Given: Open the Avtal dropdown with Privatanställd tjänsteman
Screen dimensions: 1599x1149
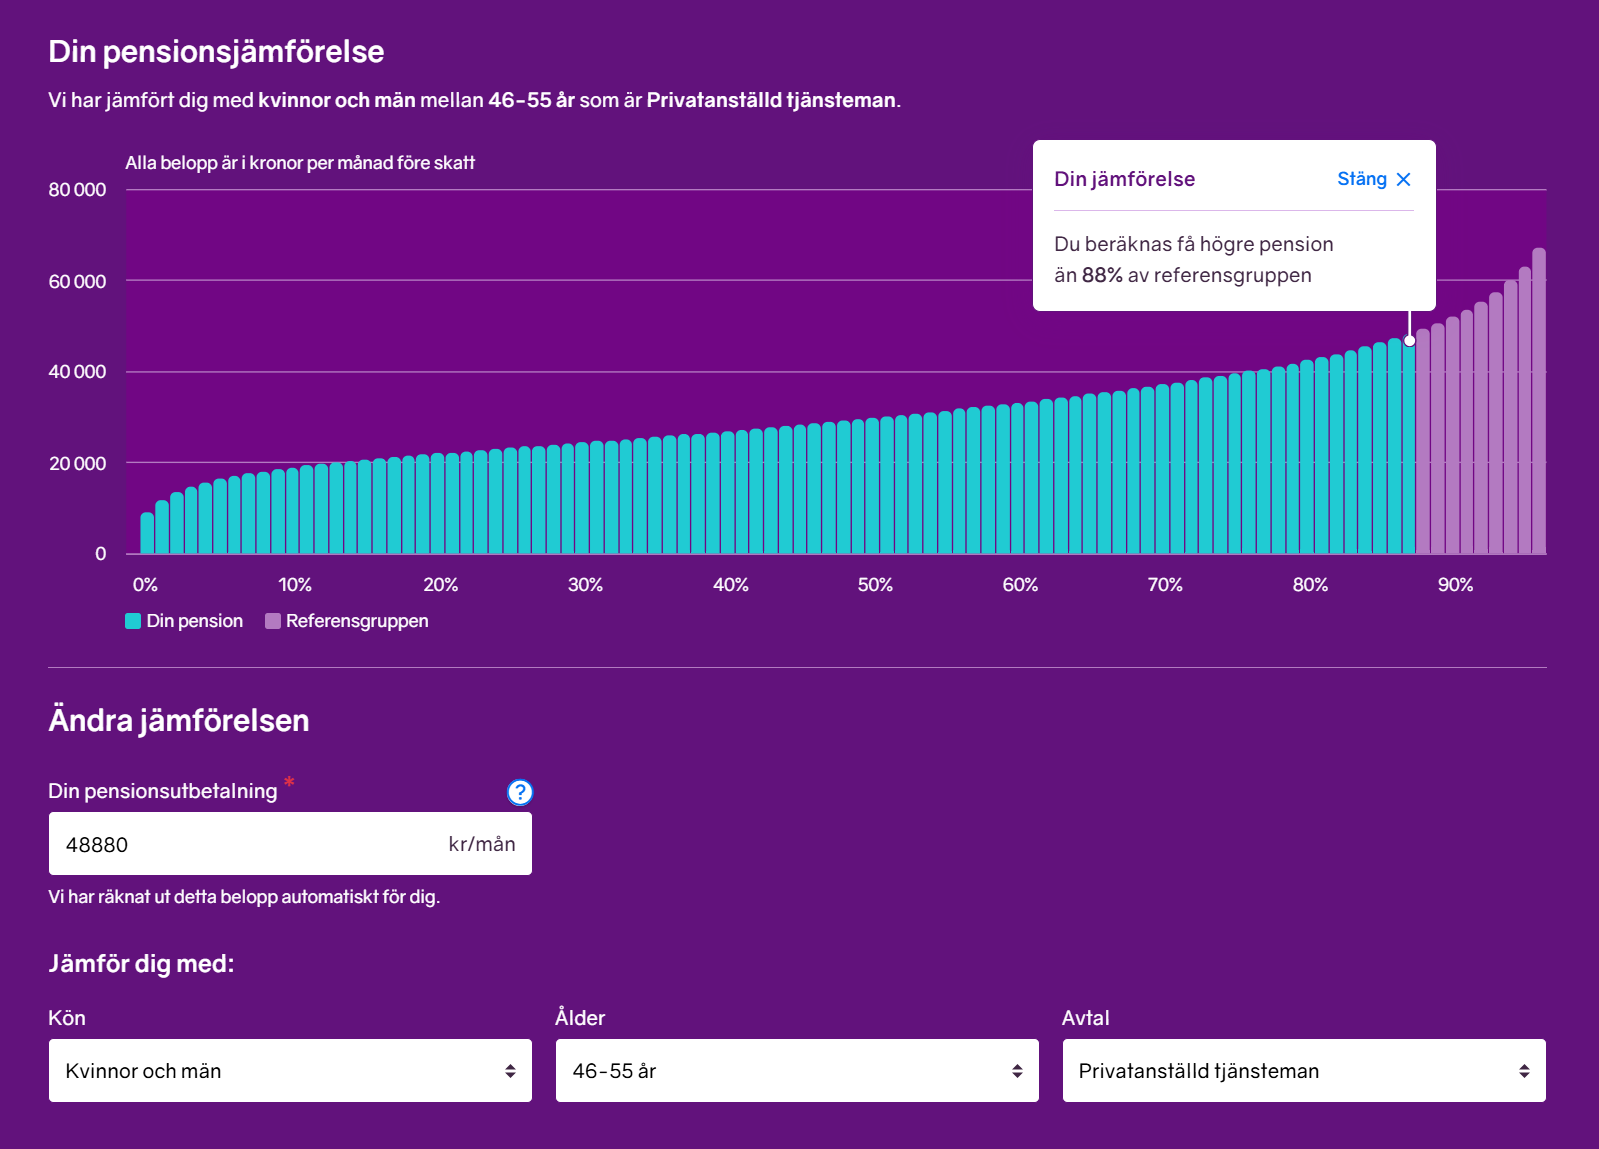Looking at the screenshot, I should (1303, 1070).
